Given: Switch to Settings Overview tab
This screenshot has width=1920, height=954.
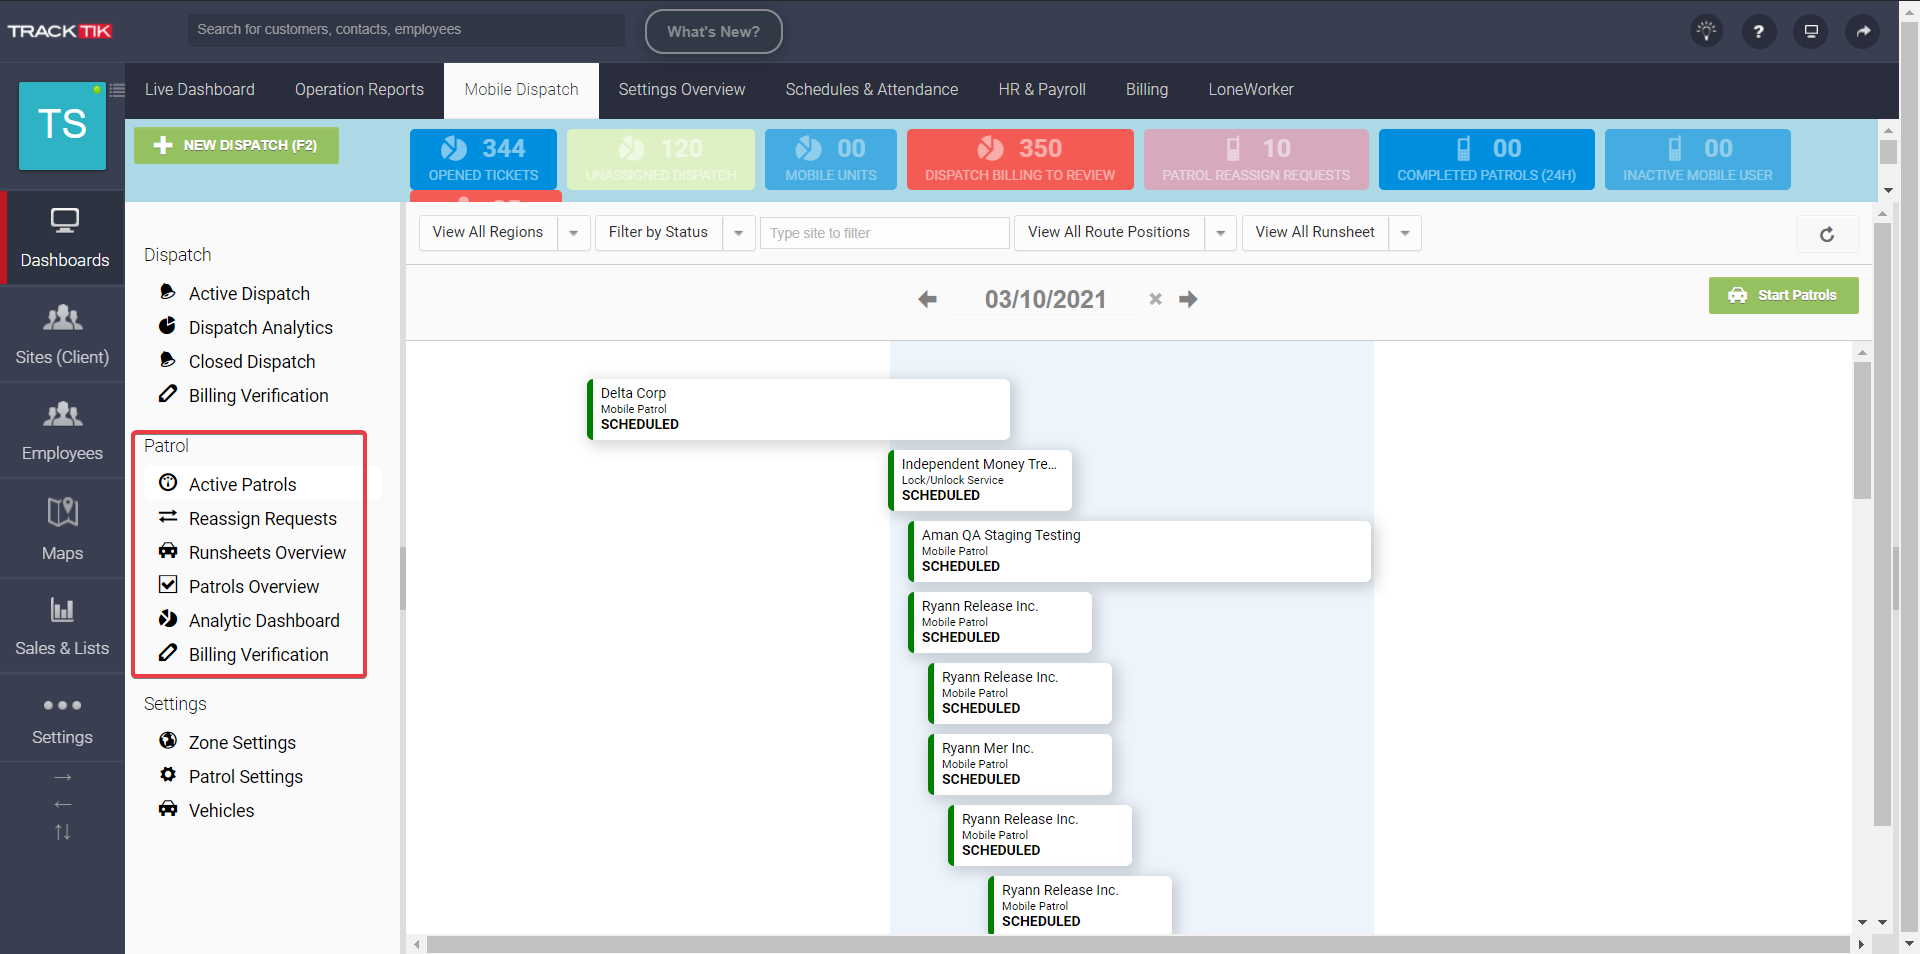Looking at the screenshot, I should [x=682, y=90].
